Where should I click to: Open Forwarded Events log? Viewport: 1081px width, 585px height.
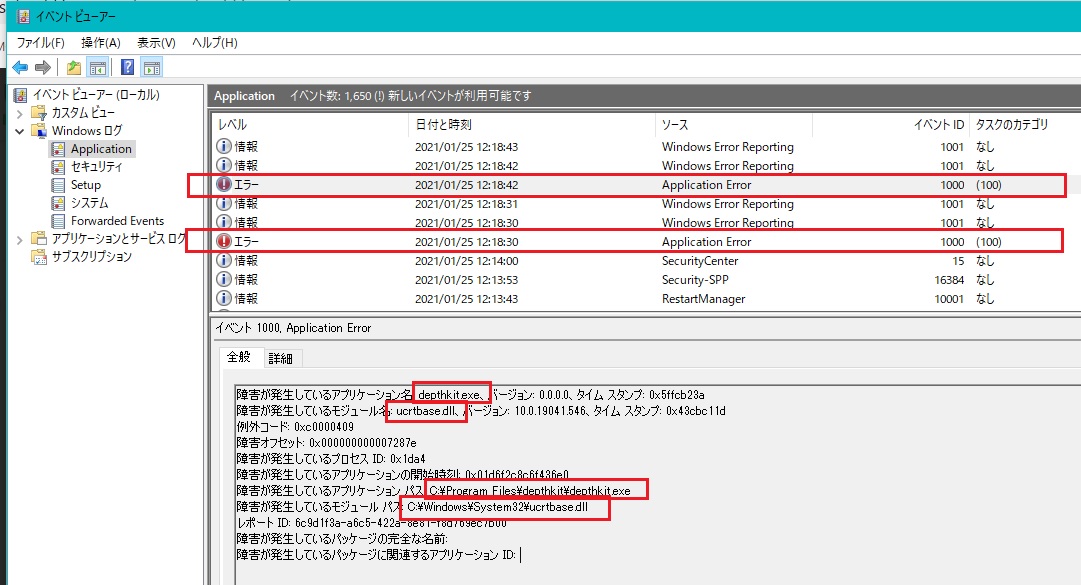[x=117, y=221]
